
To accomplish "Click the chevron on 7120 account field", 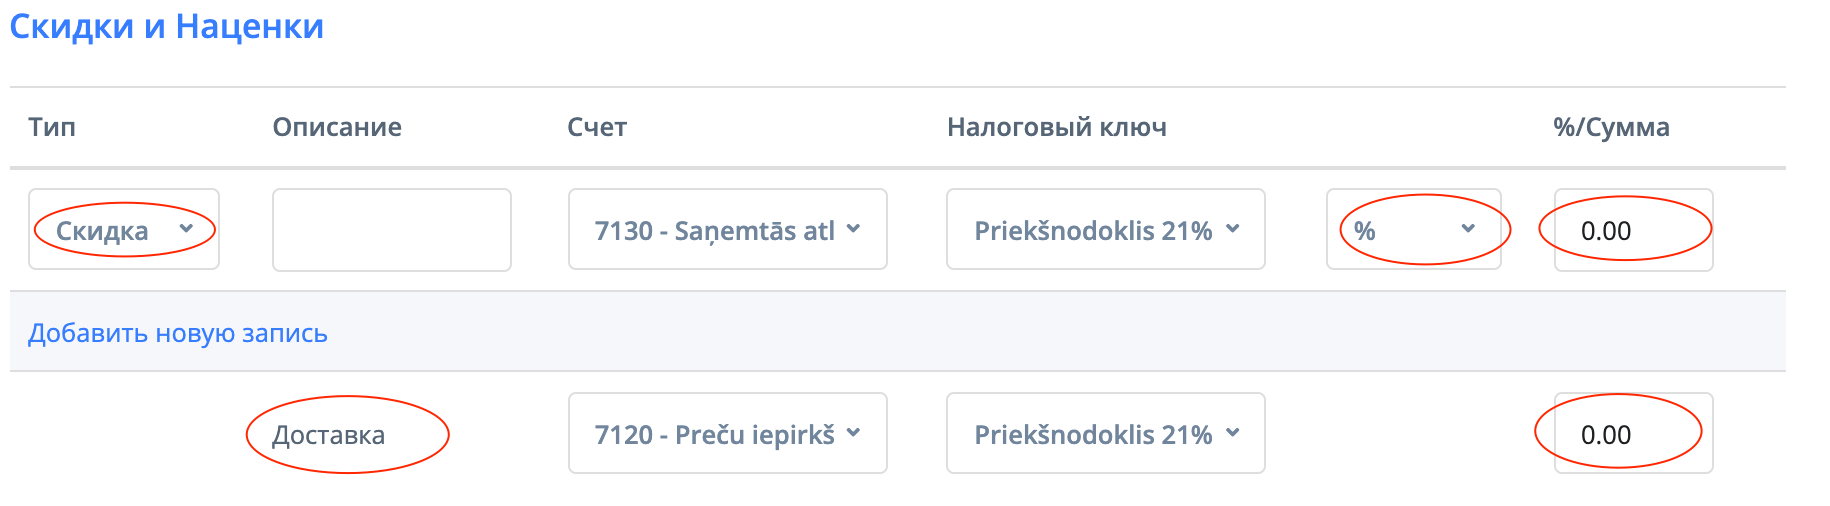I will (853, 433).
